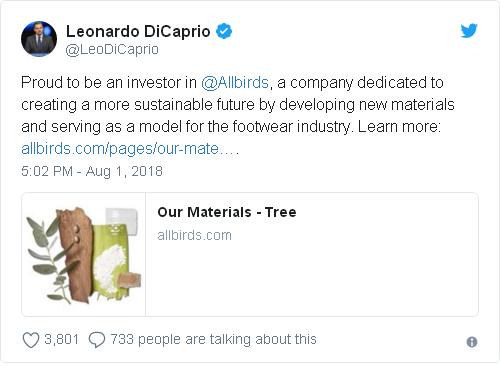This screenshot has height=366, width=500.
Task: Click the Allbirds materials card image
Action: click(84, 254)
